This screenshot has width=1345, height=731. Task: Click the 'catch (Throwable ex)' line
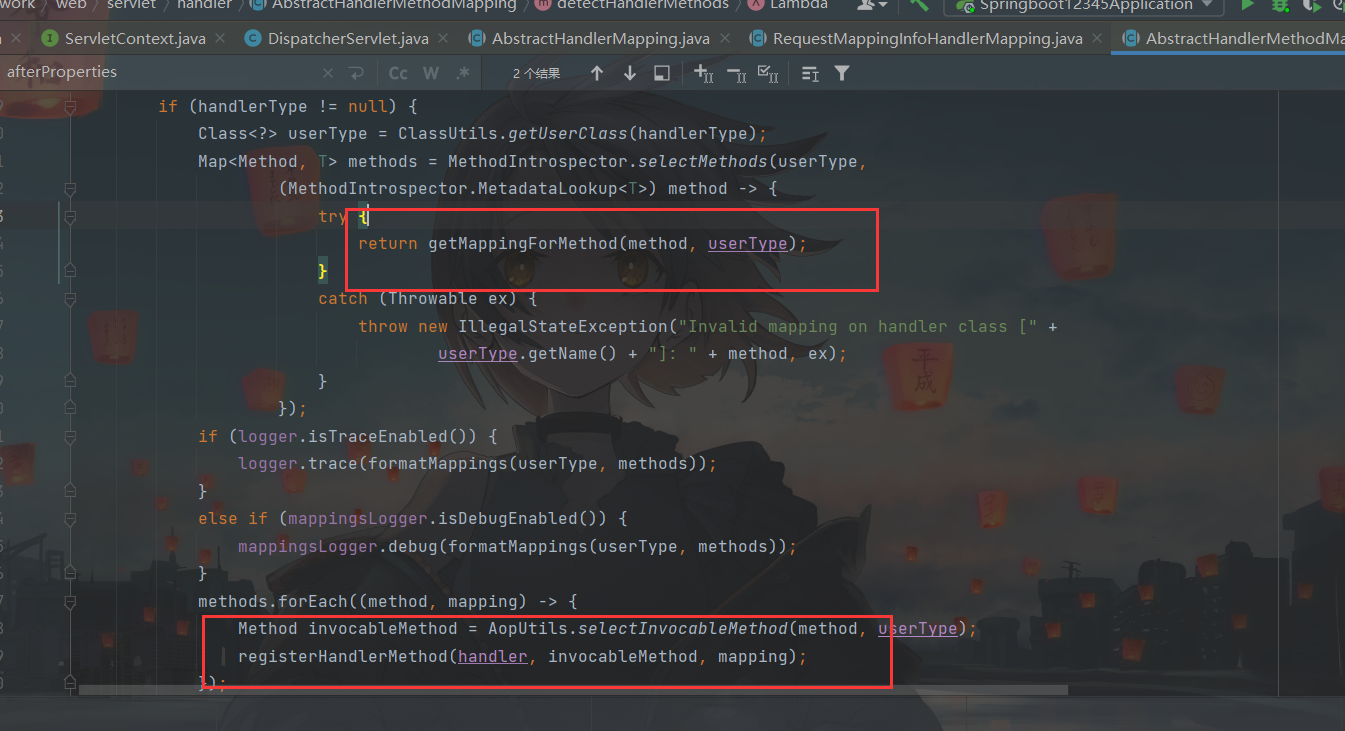428,298
